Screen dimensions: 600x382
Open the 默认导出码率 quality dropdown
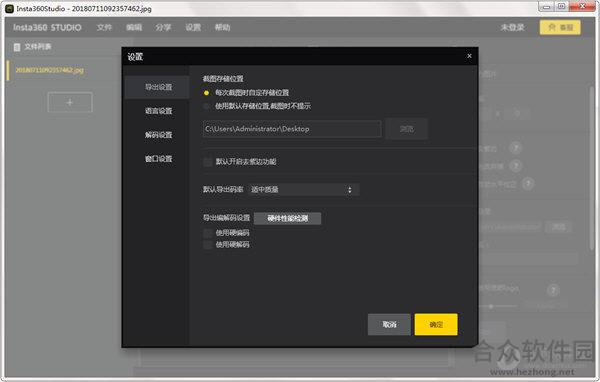[x=303, y=189]
